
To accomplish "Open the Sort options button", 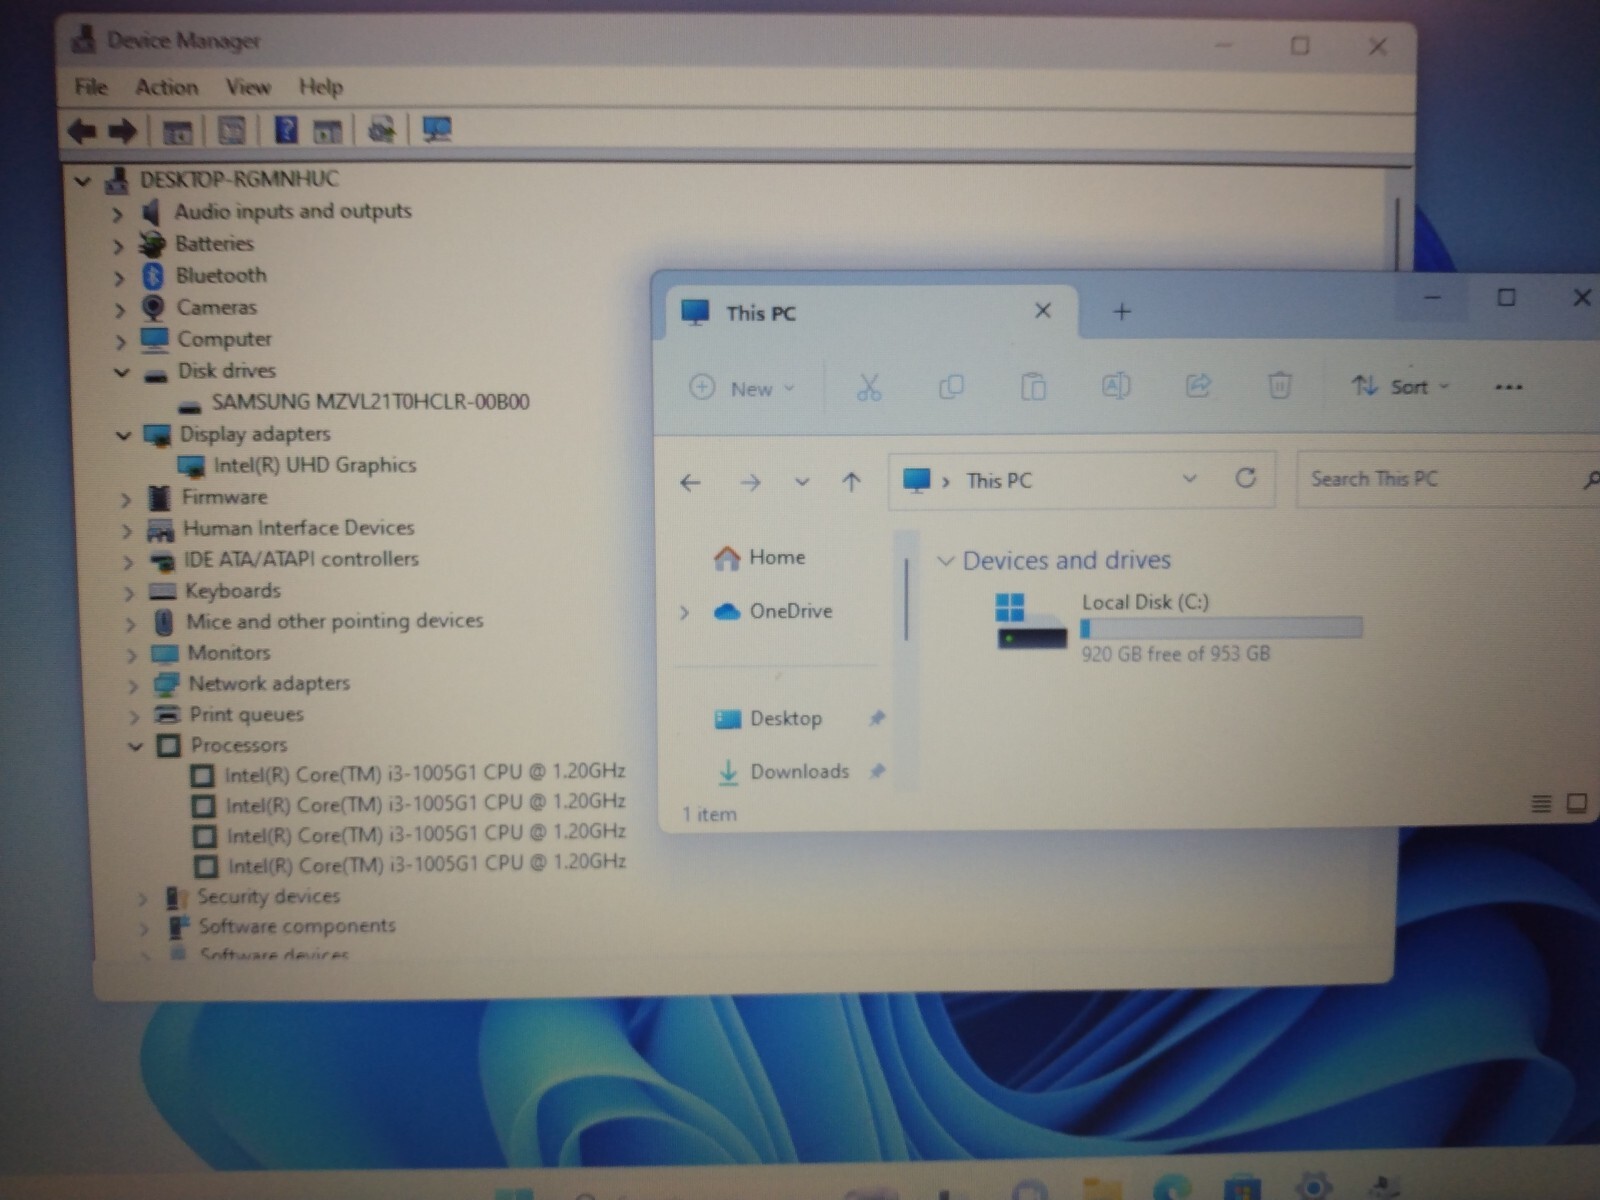I will [1399, 386].
